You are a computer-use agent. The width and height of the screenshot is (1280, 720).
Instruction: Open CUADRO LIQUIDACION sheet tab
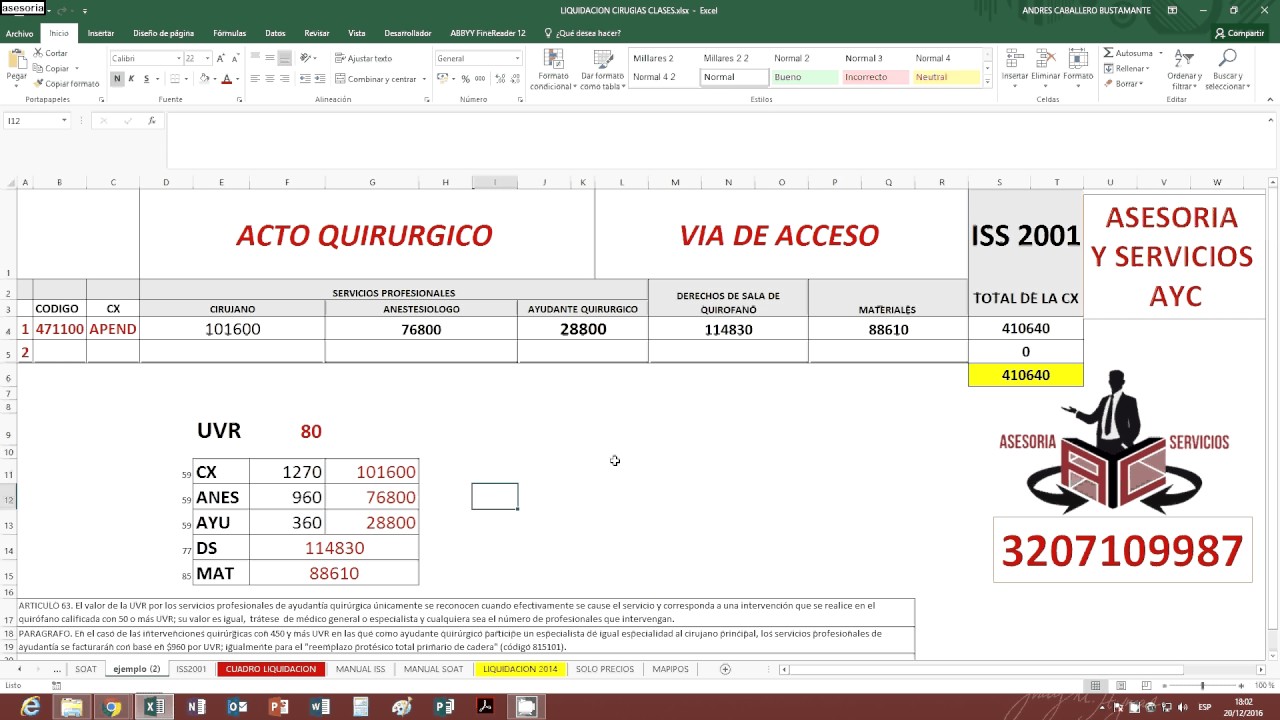coord(270,669)
